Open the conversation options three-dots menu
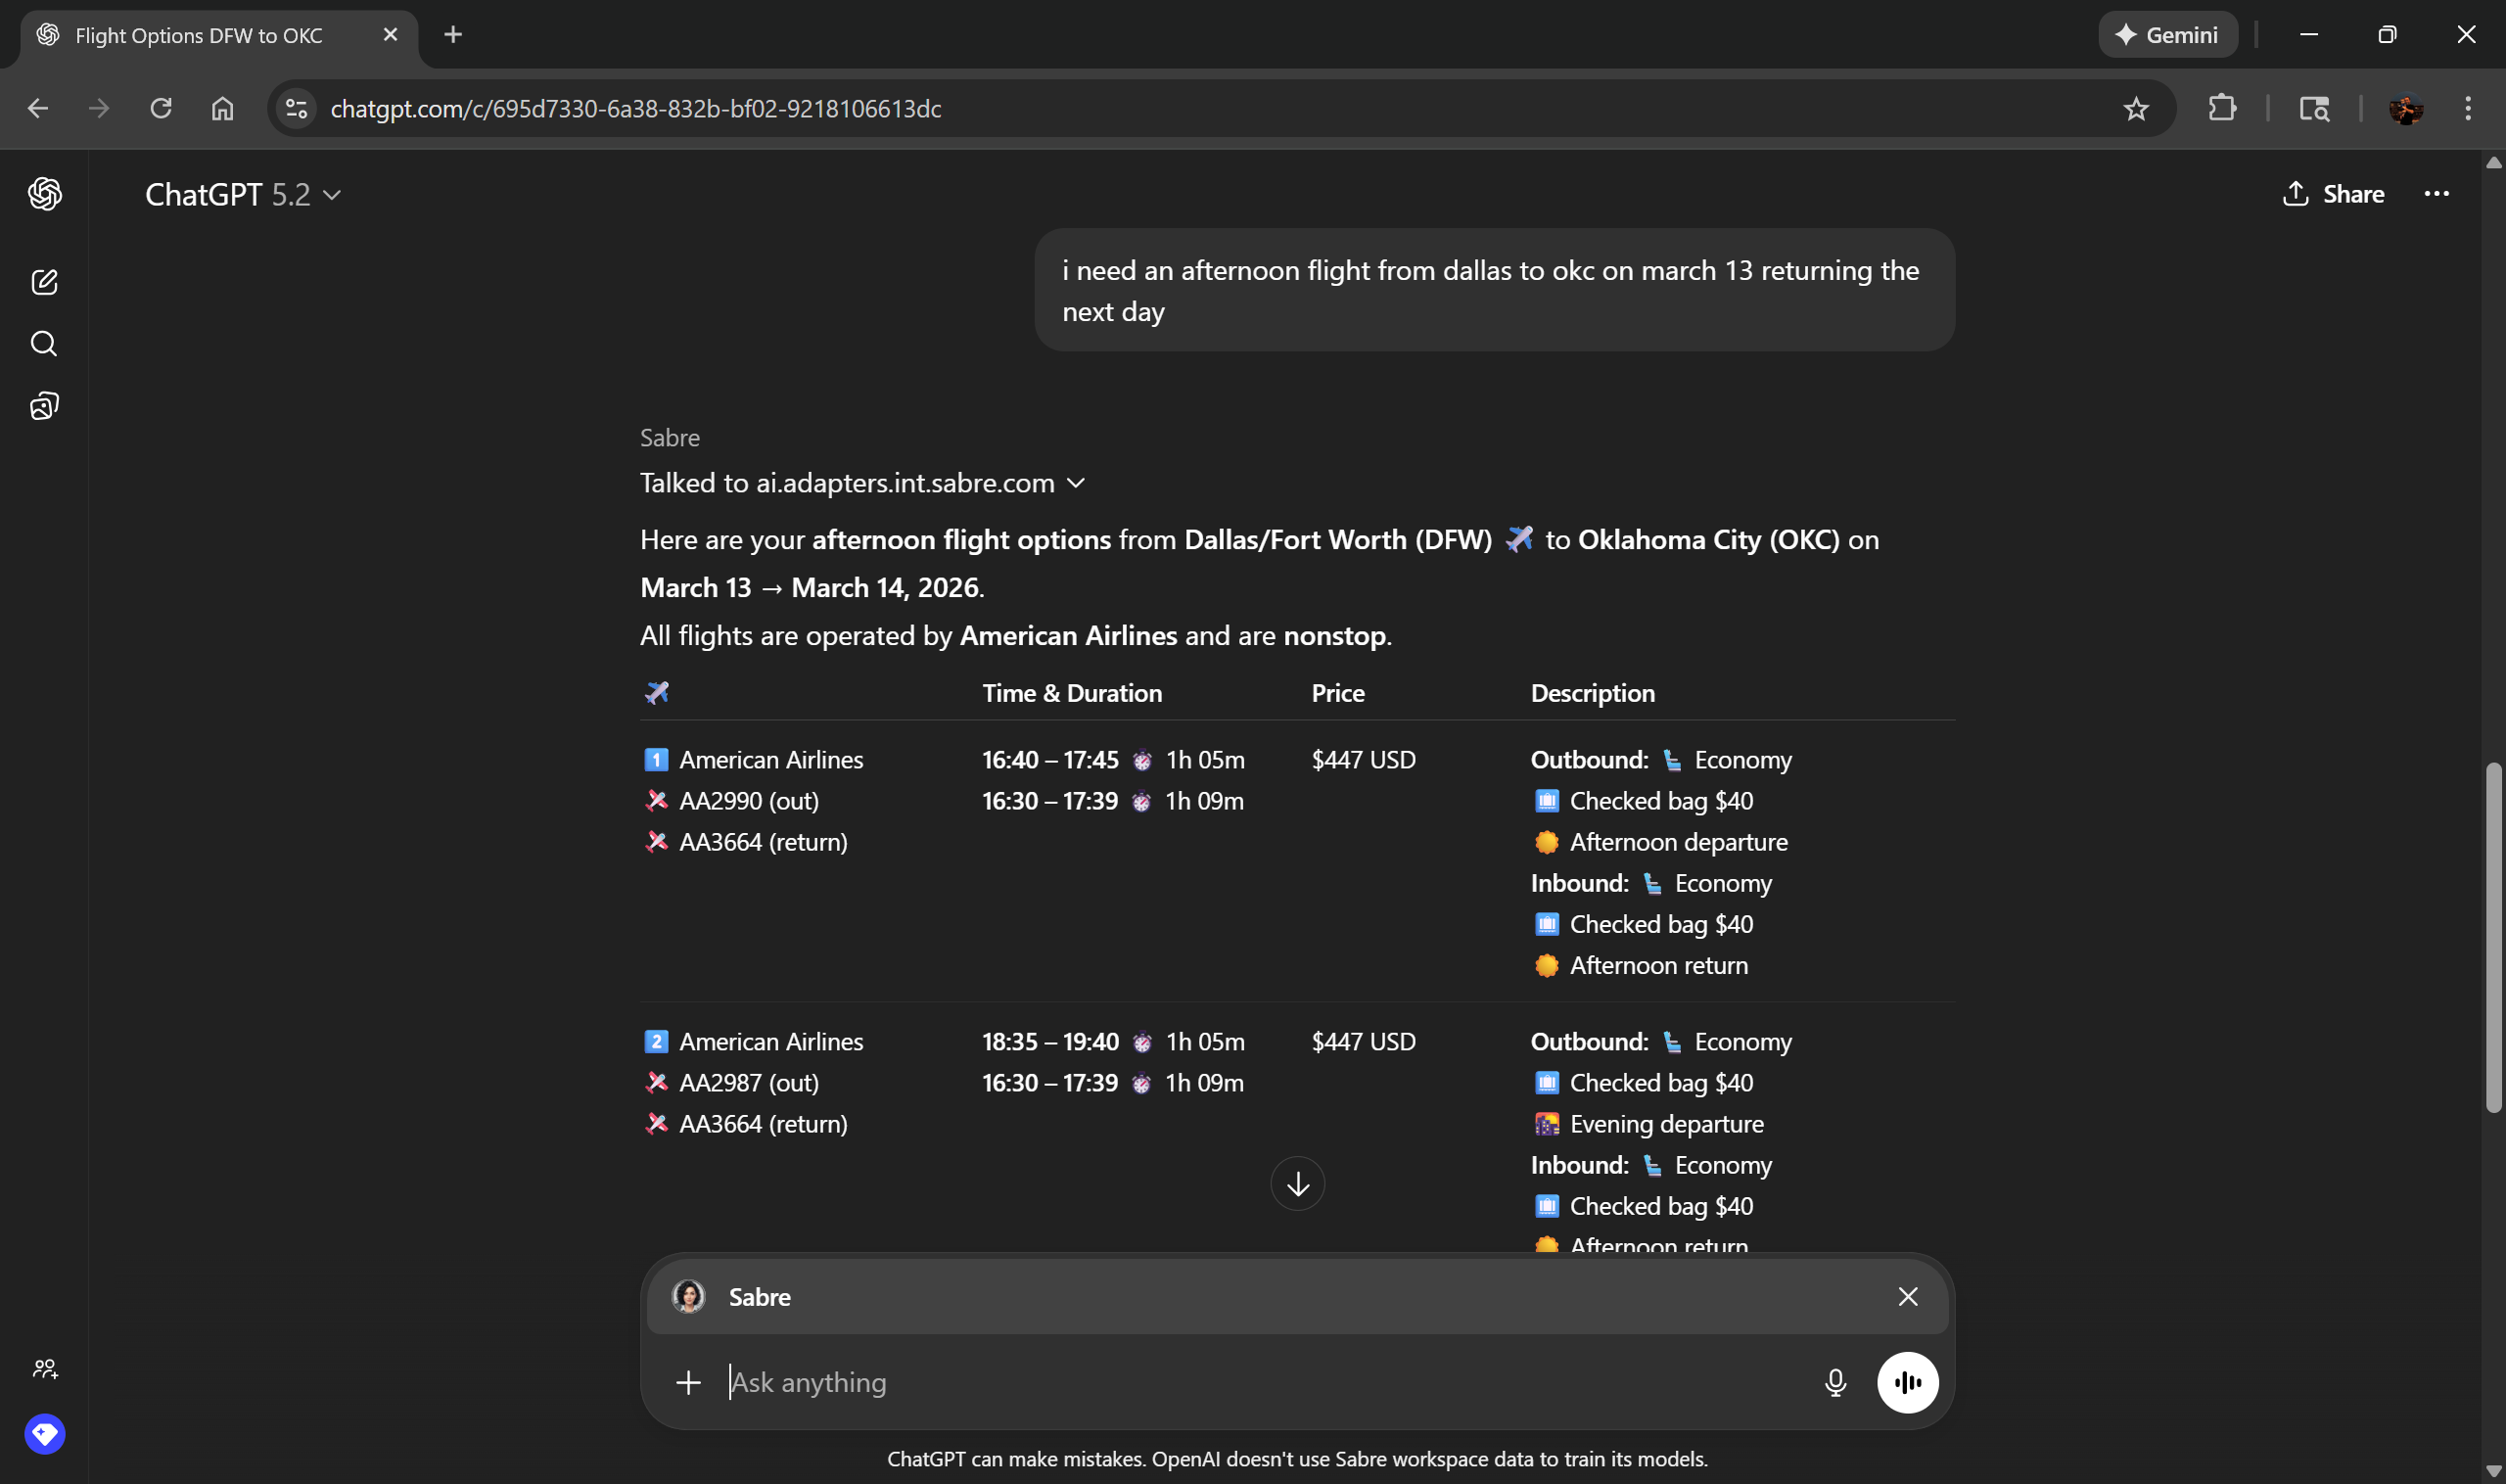This screenshot has height=1484, width=2506. point(2436,194)
